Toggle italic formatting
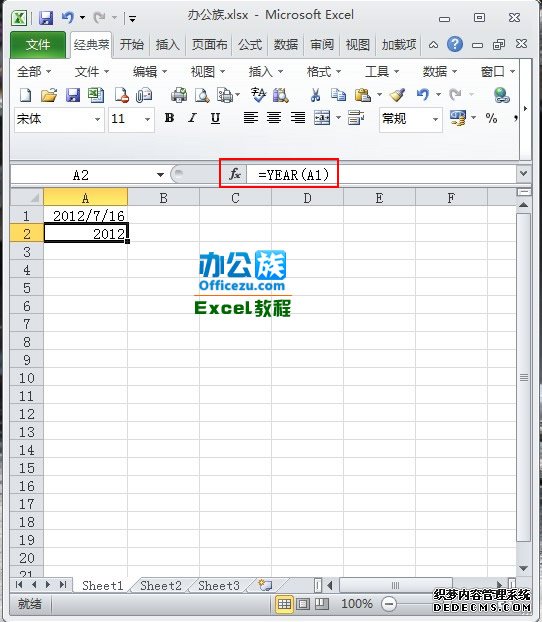 tap(192, 118)
